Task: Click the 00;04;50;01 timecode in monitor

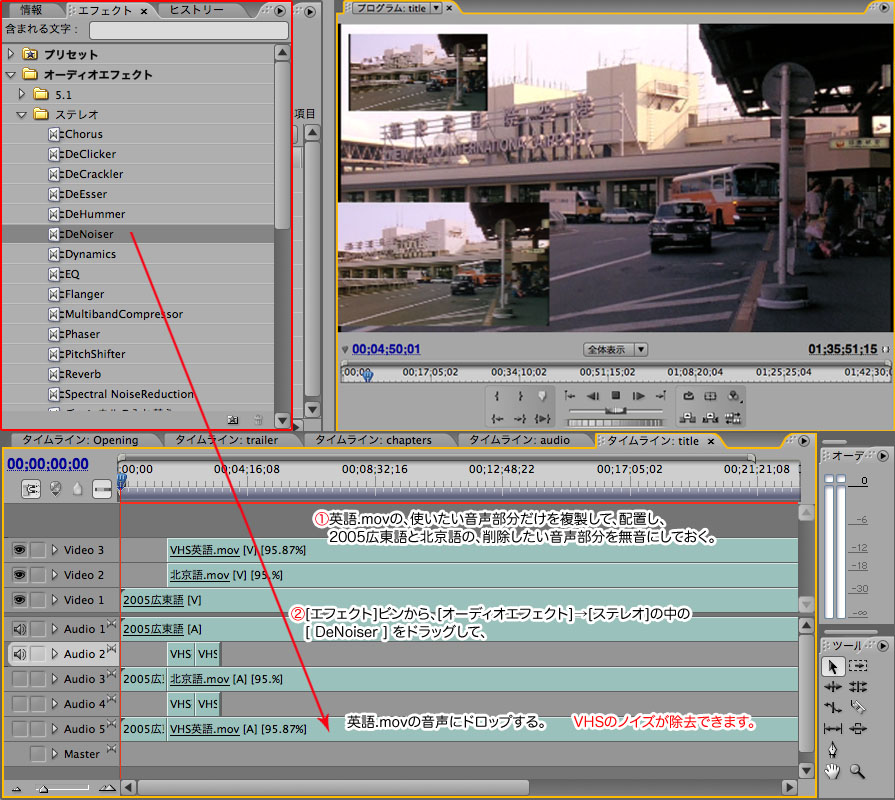Action: (x=386, y=349)
